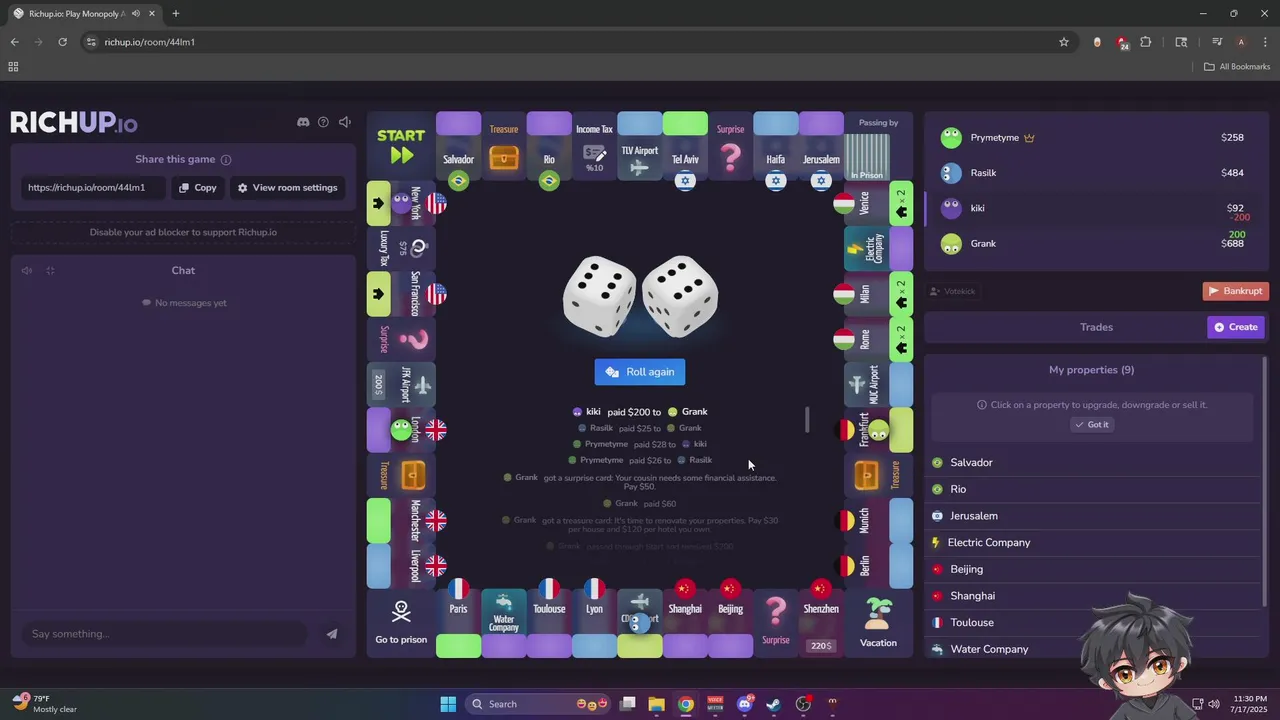Click the Bankrupt button
This screenshot has height=720, width=1280.
pyautogui.click(x=1235, y=291)
